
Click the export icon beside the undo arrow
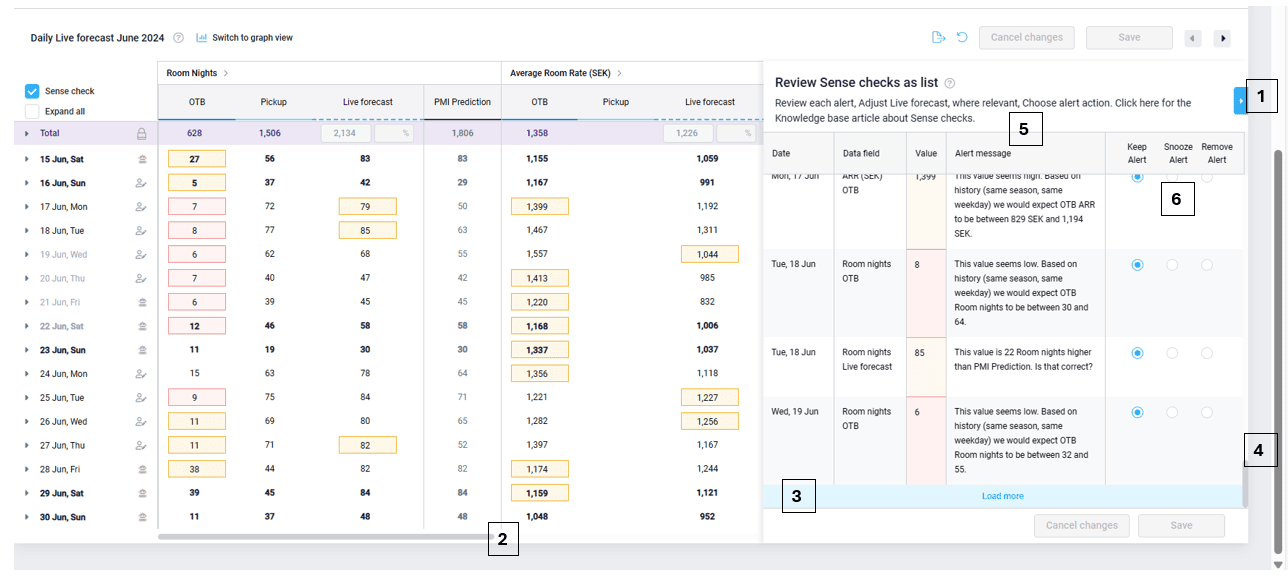coord(938,38)
